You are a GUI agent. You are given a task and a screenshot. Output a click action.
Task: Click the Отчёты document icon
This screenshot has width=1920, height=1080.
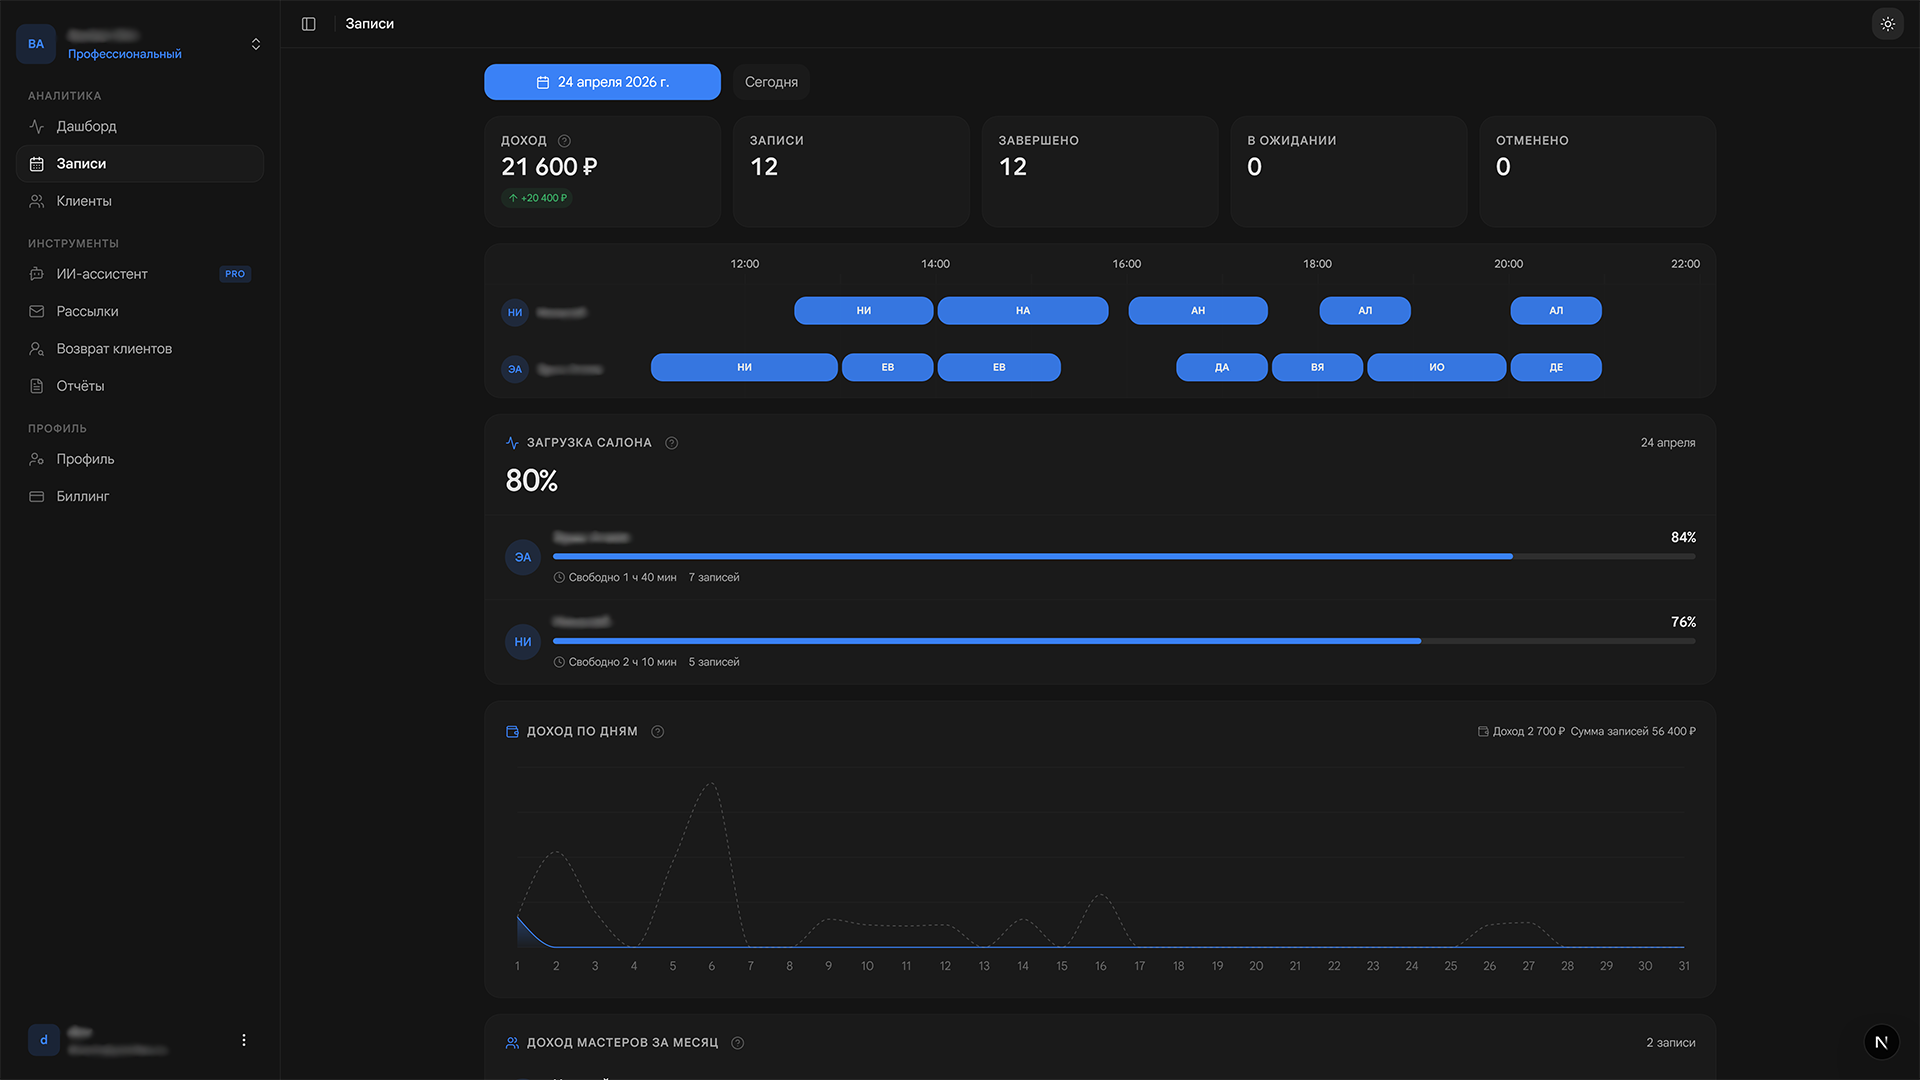click(x=37, y=386)
